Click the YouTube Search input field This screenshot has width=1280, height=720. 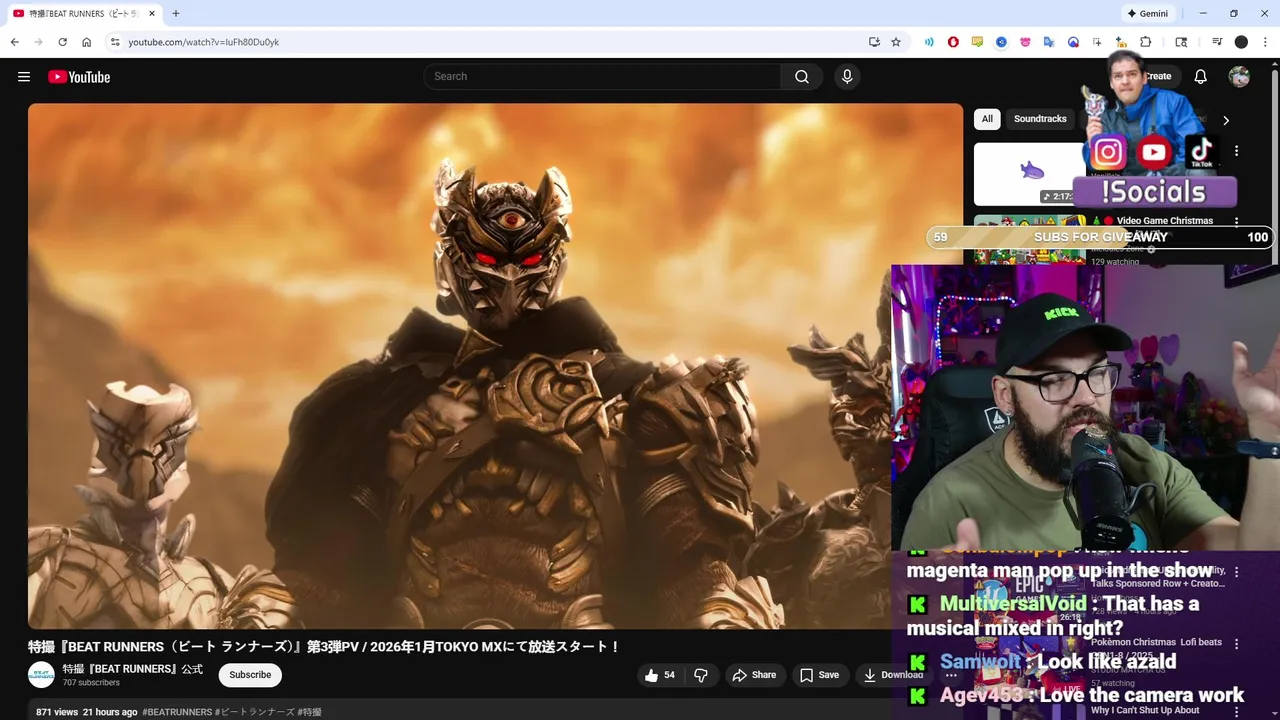point(603,77)
